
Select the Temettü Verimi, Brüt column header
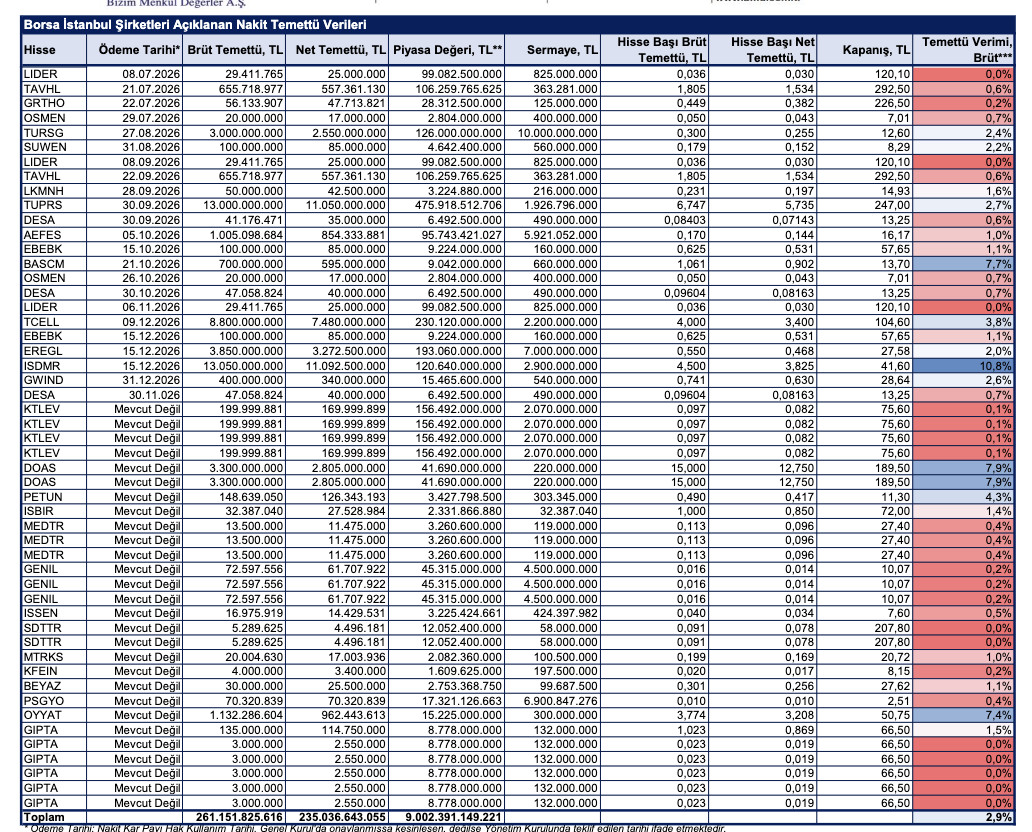[967, 49]
